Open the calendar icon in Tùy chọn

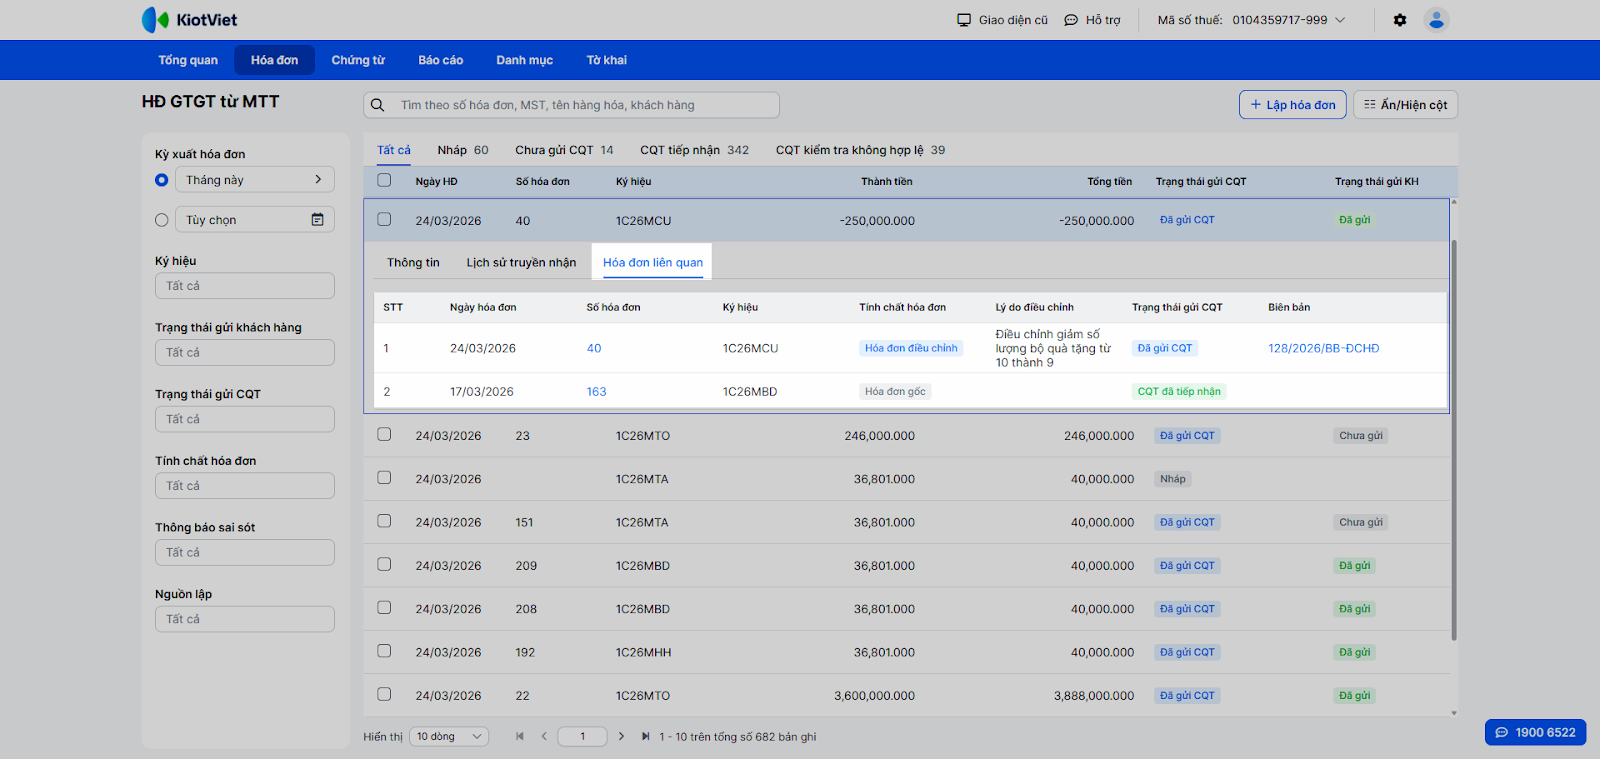317,220
